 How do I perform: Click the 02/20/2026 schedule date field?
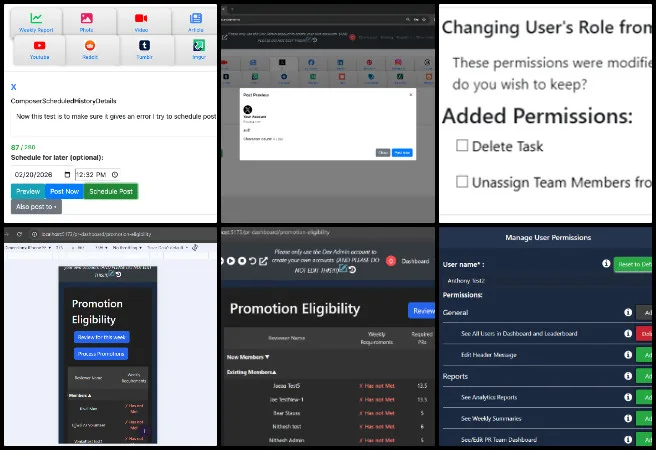coord(42,174)
